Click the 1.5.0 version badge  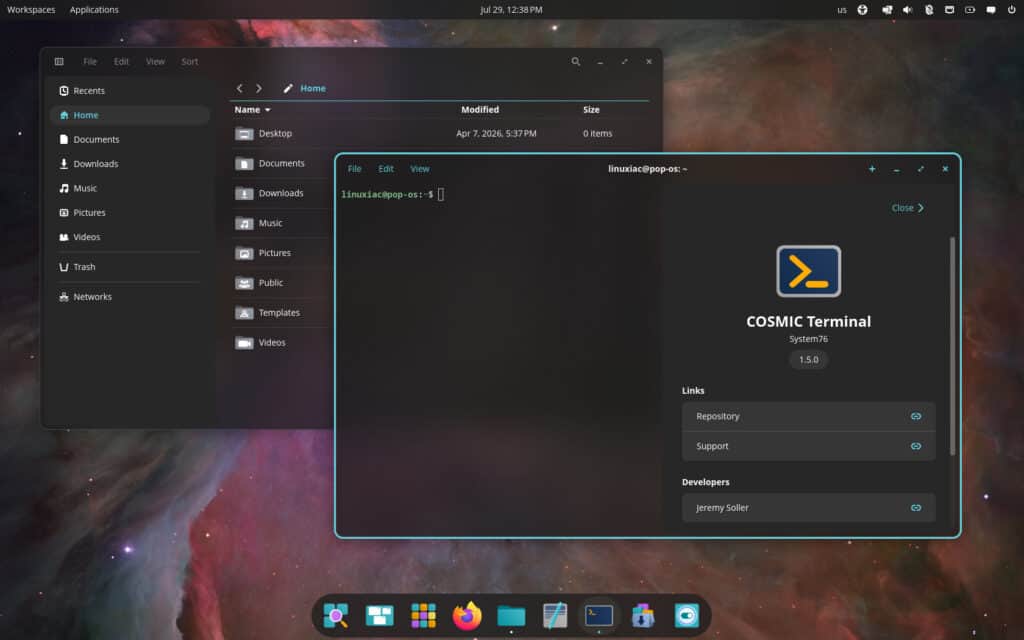point(808,360)
